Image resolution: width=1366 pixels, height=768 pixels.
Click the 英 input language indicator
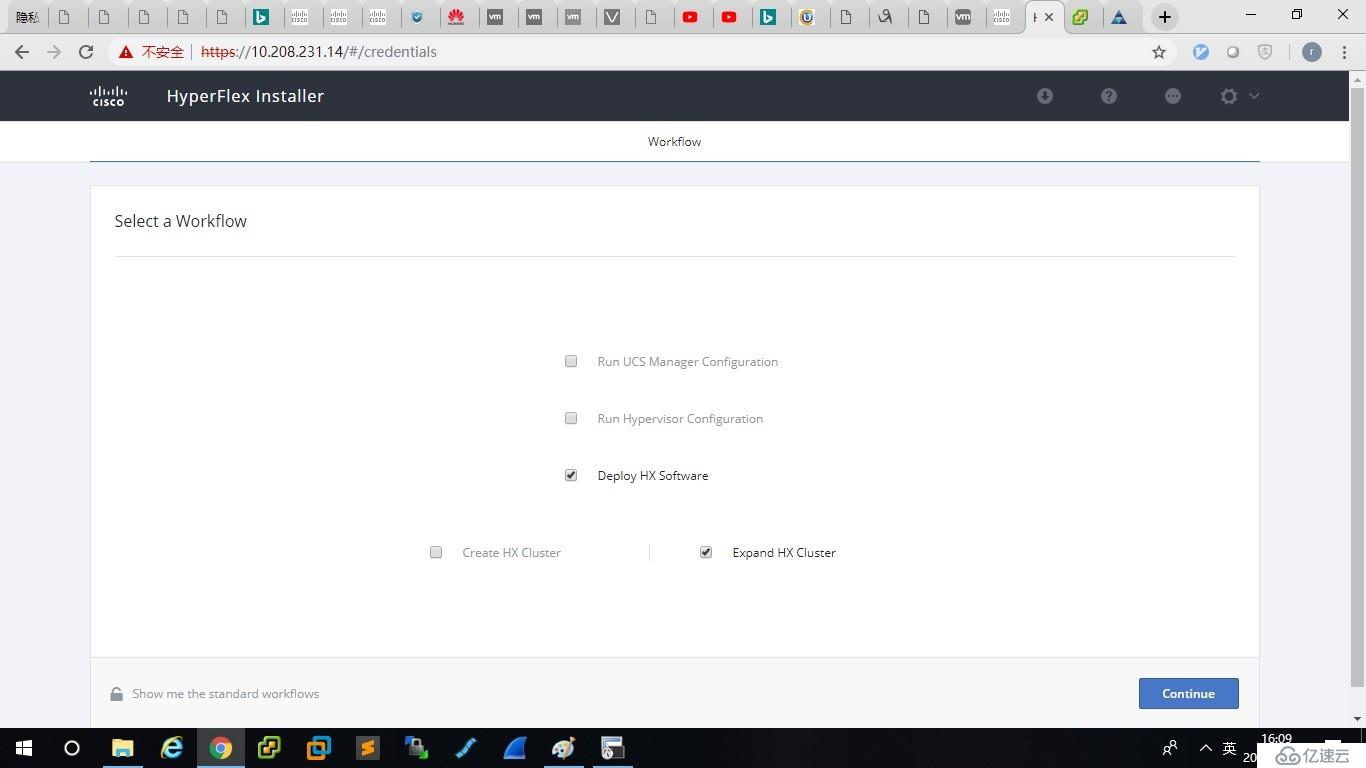click(1230, 748)
